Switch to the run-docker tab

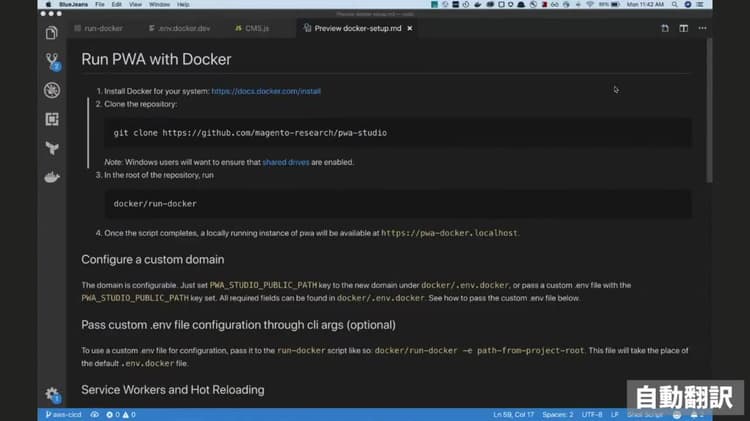(x=99, y=28)
